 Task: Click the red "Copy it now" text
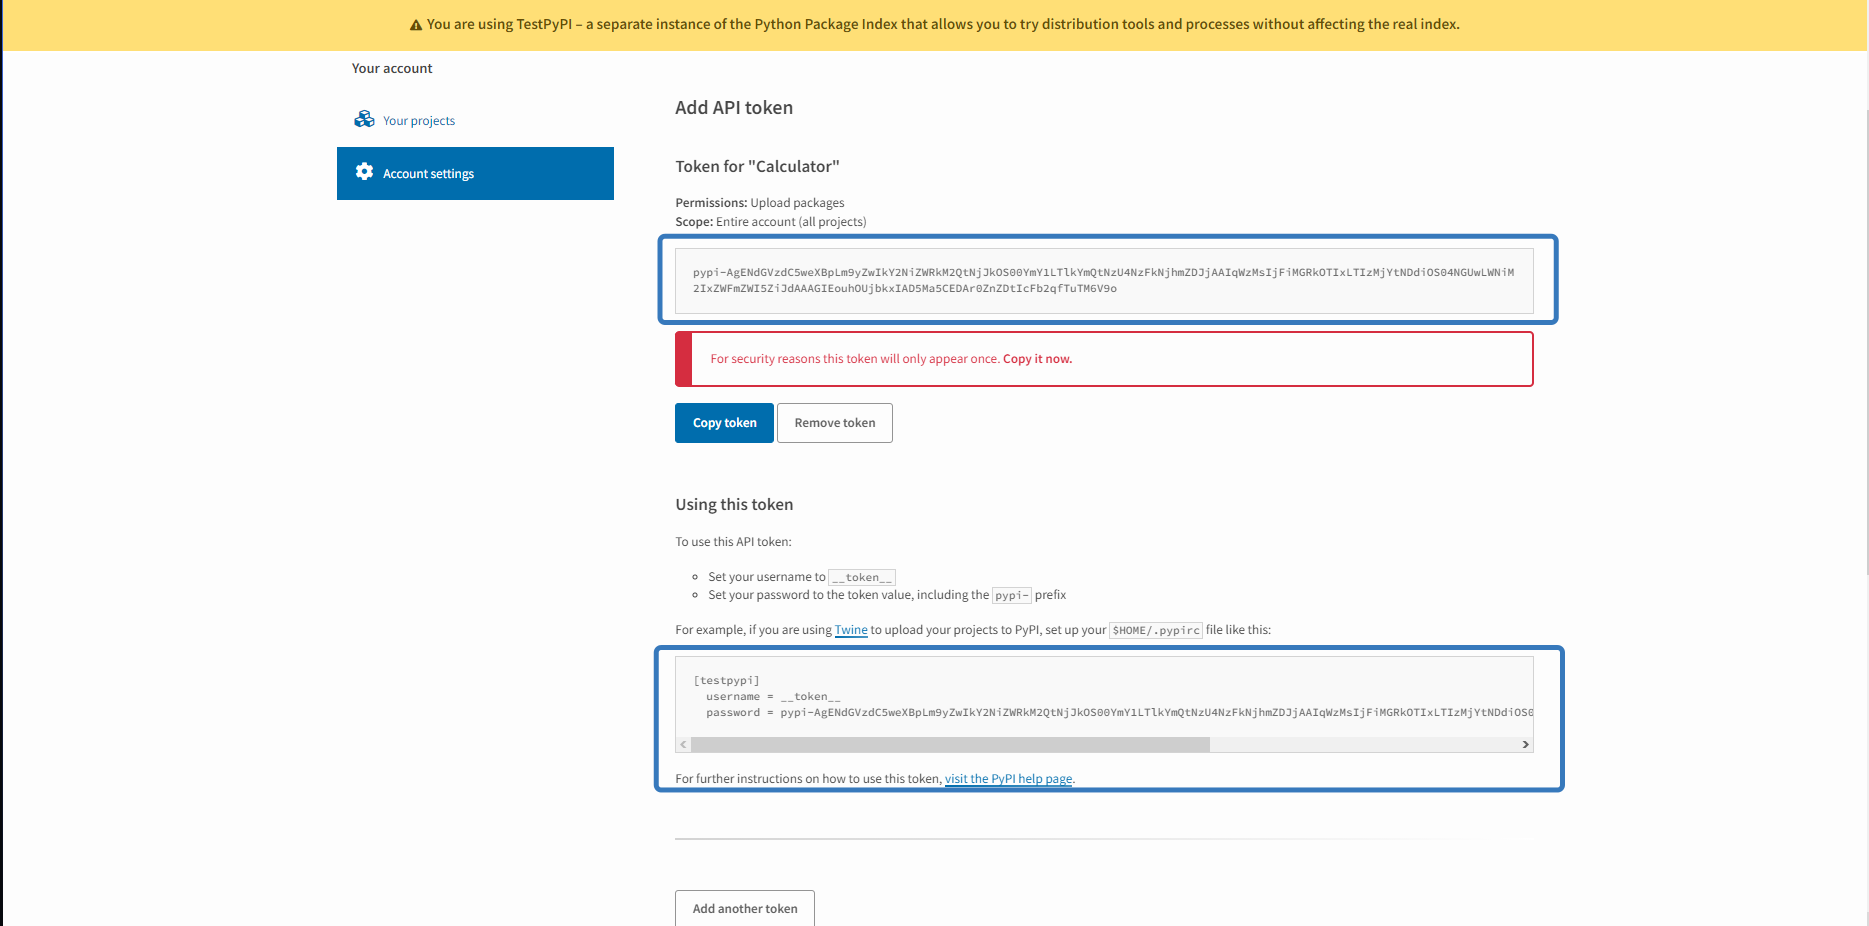pyautogui.click(x=1036, y=358)
